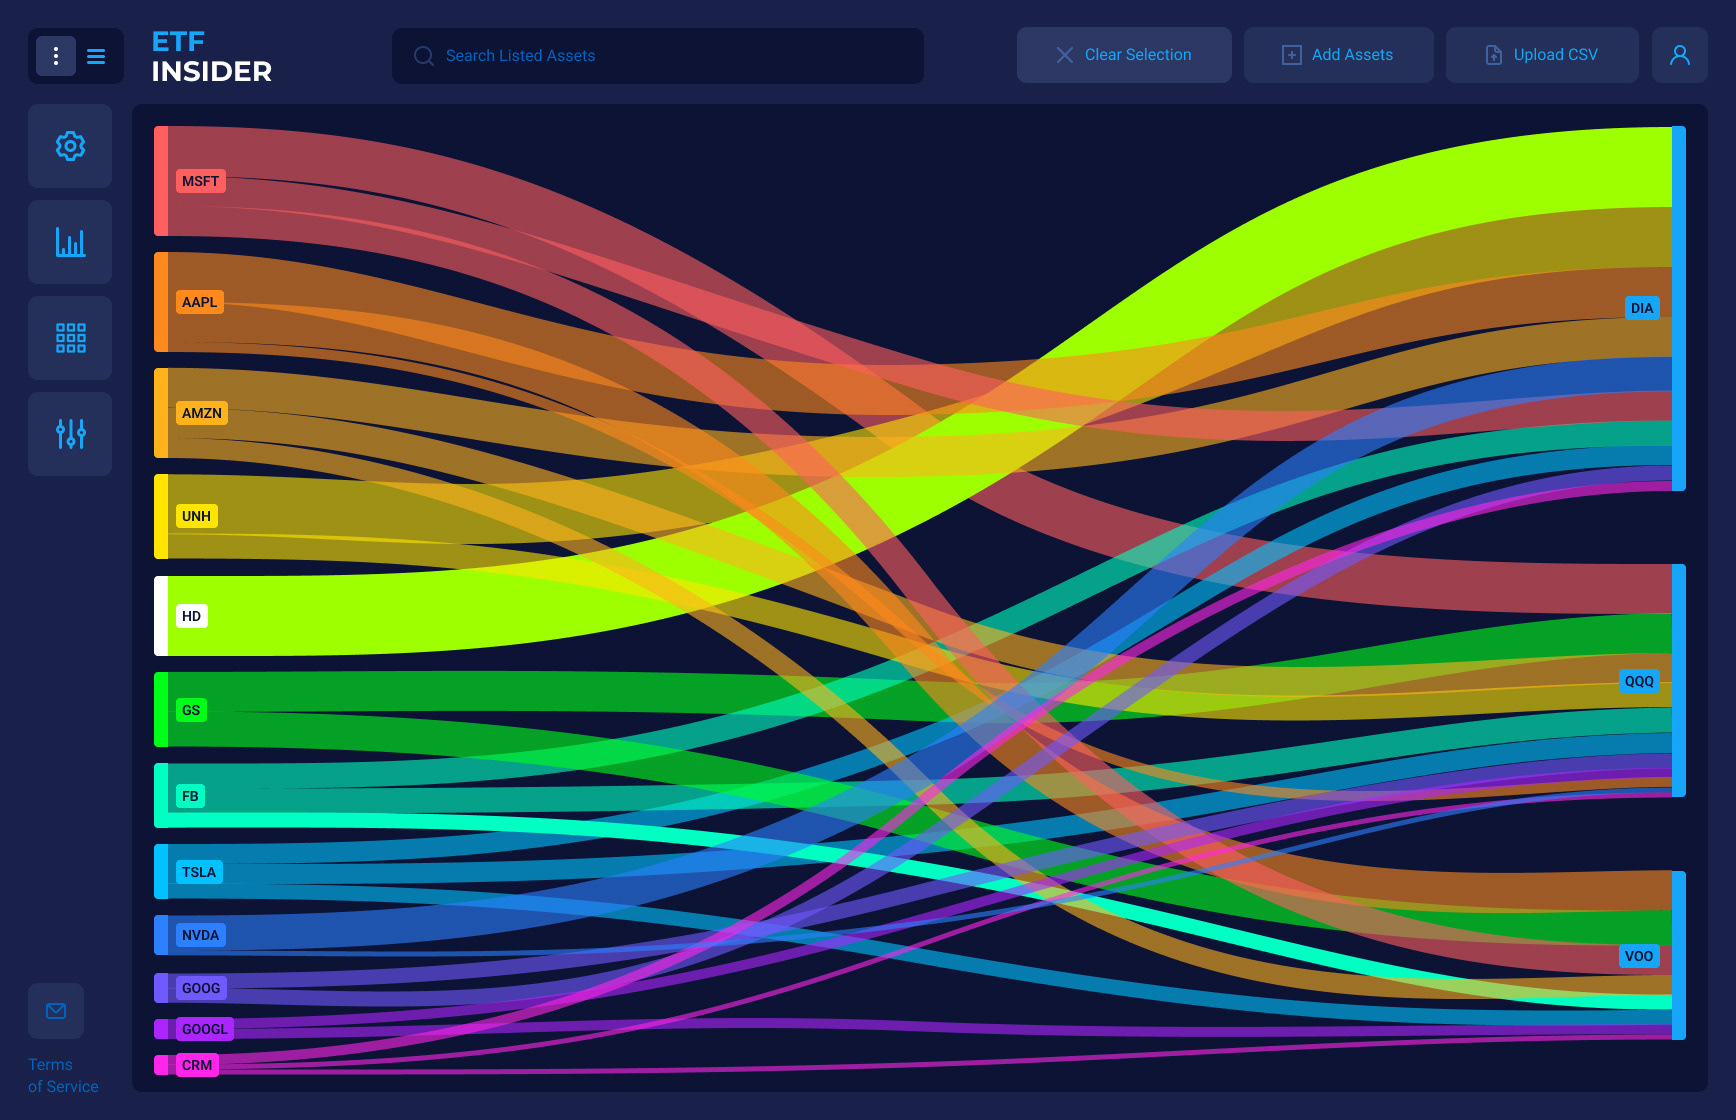
Task: Click the Add Assets plus icon
Action: point(1292,55)
